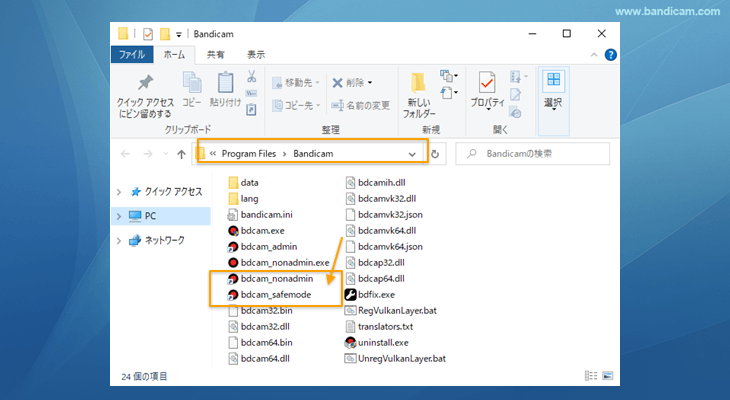Open the blue Help question icon

(x=610, y=55)
